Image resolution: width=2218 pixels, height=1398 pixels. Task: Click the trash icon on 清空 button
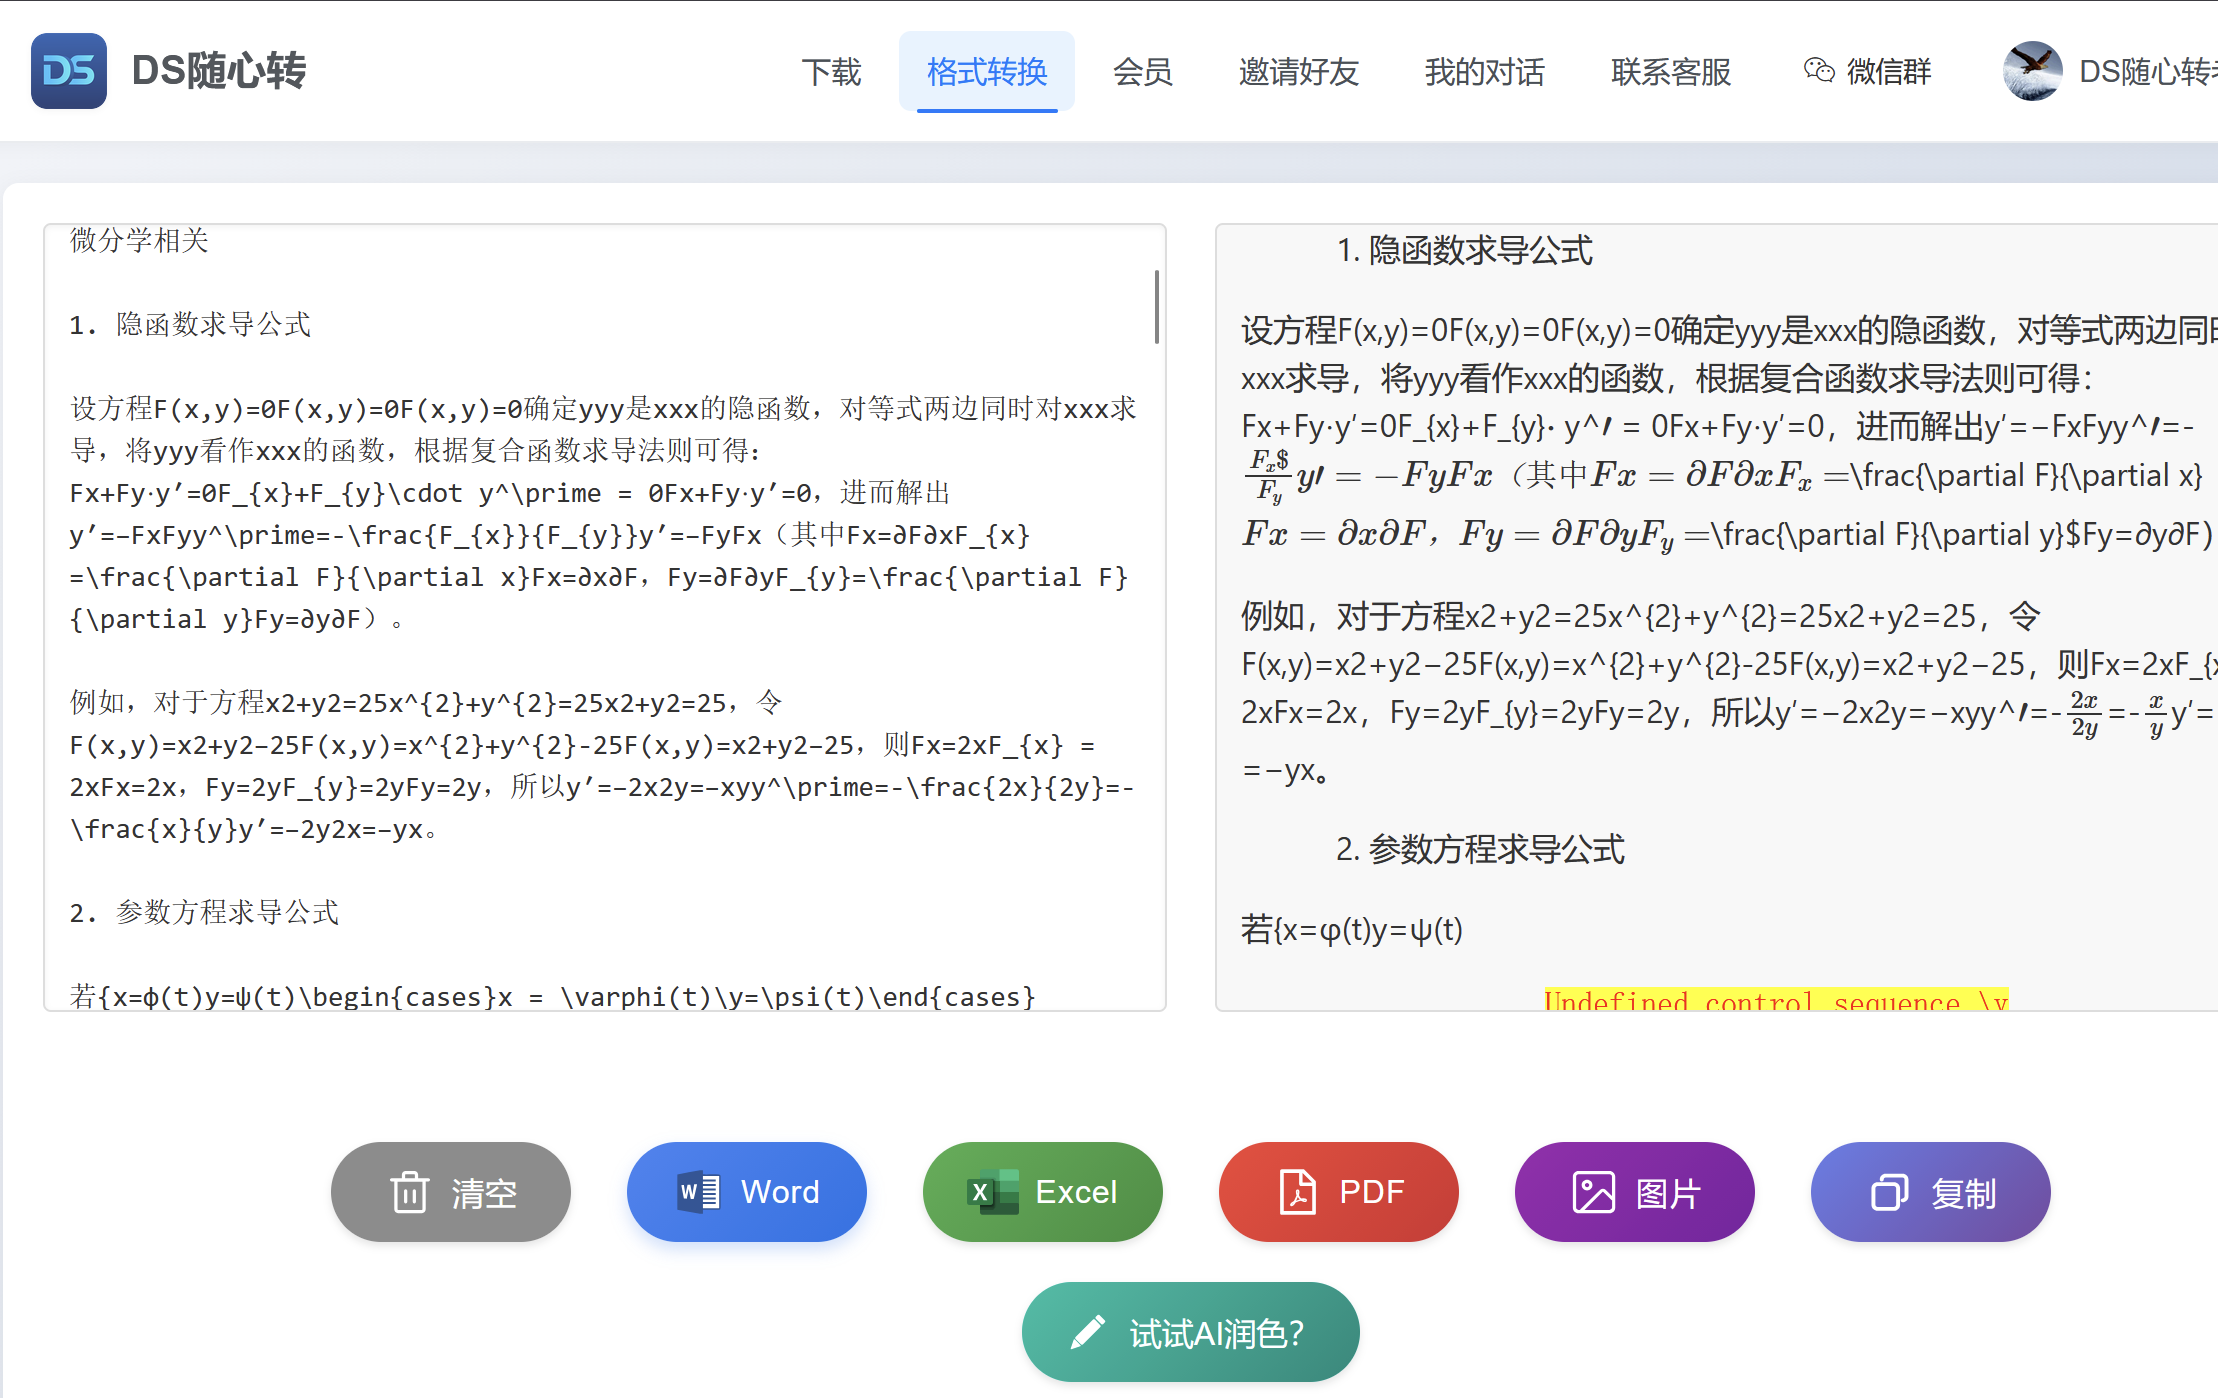(x=409, y=1192)
